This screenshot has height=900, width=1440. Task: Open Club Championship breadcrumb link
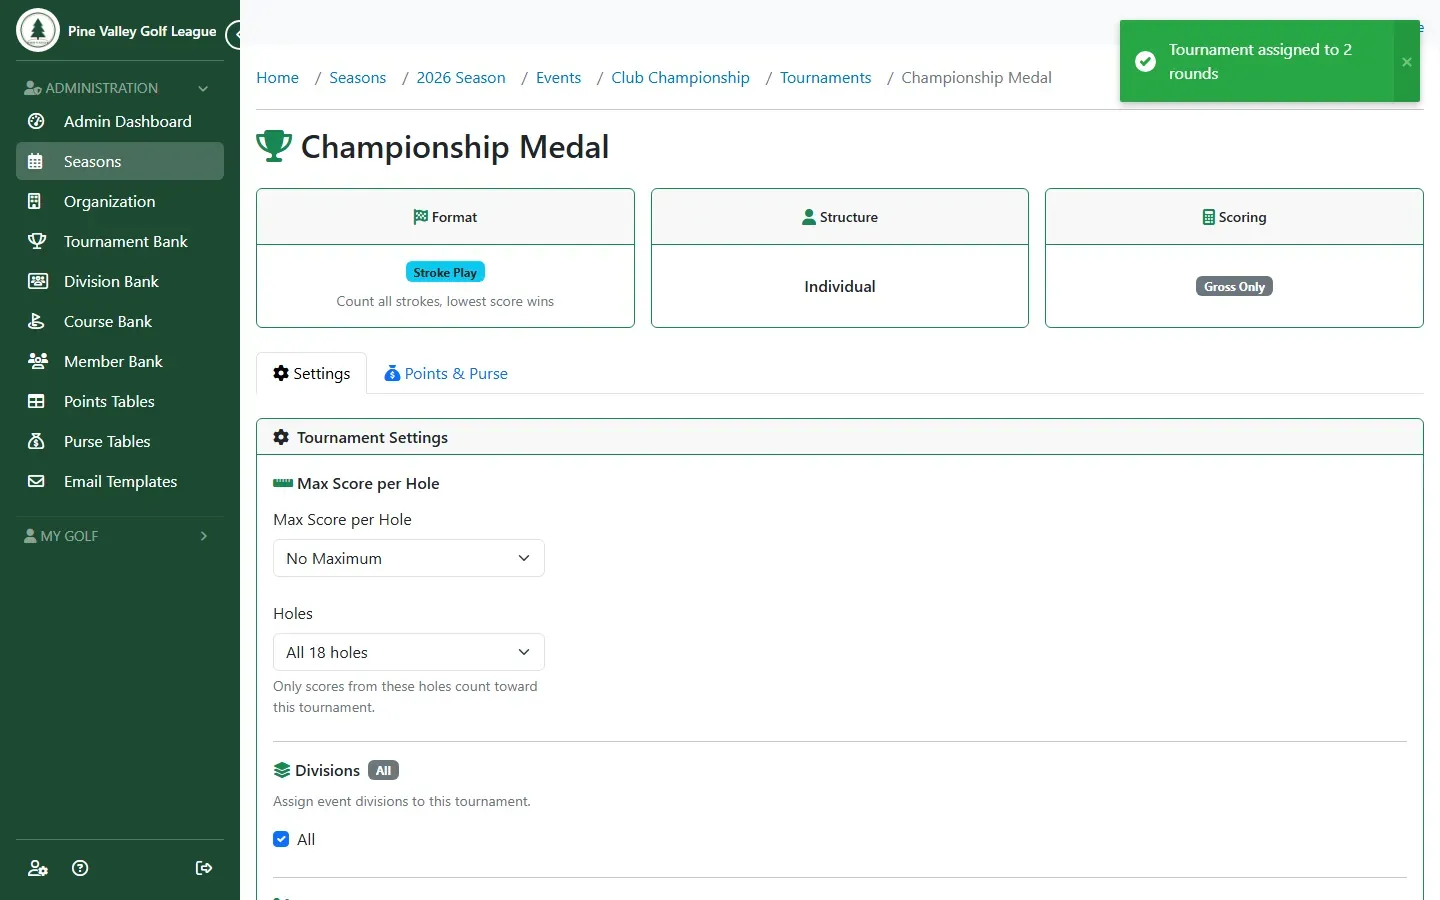(680, 77)
